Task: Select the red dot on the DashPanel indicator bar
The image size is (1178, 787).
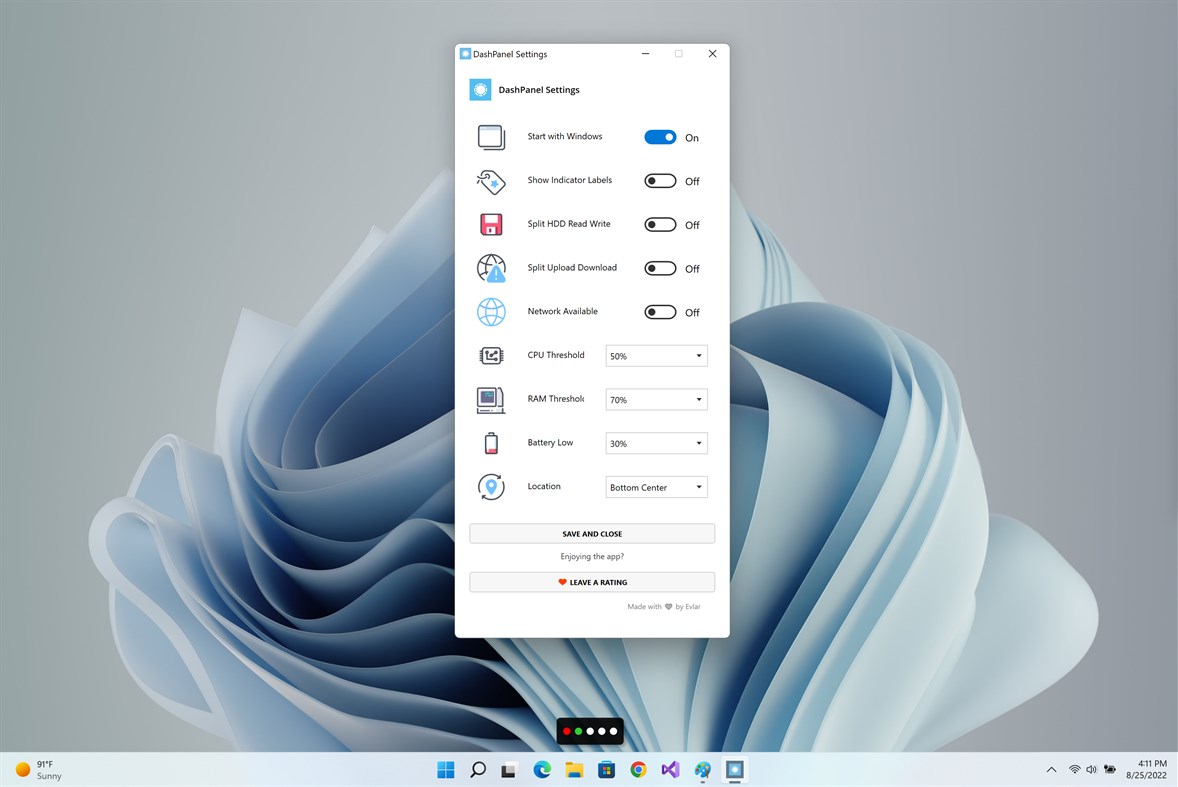Action: [567, 731]
